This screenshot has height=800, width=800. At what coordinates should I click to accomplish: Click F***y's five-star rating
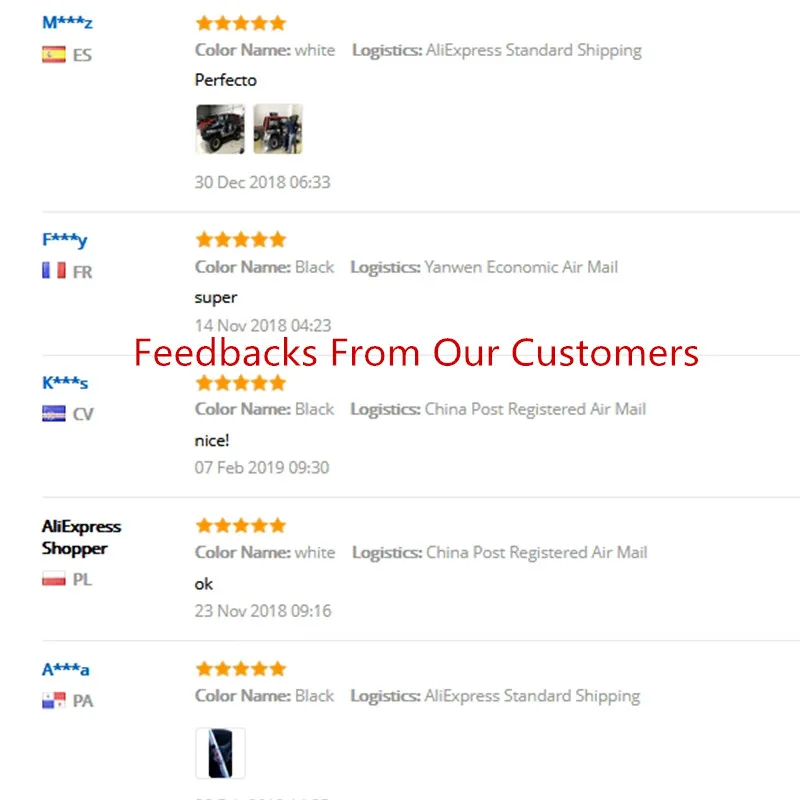tap(240, 239)
